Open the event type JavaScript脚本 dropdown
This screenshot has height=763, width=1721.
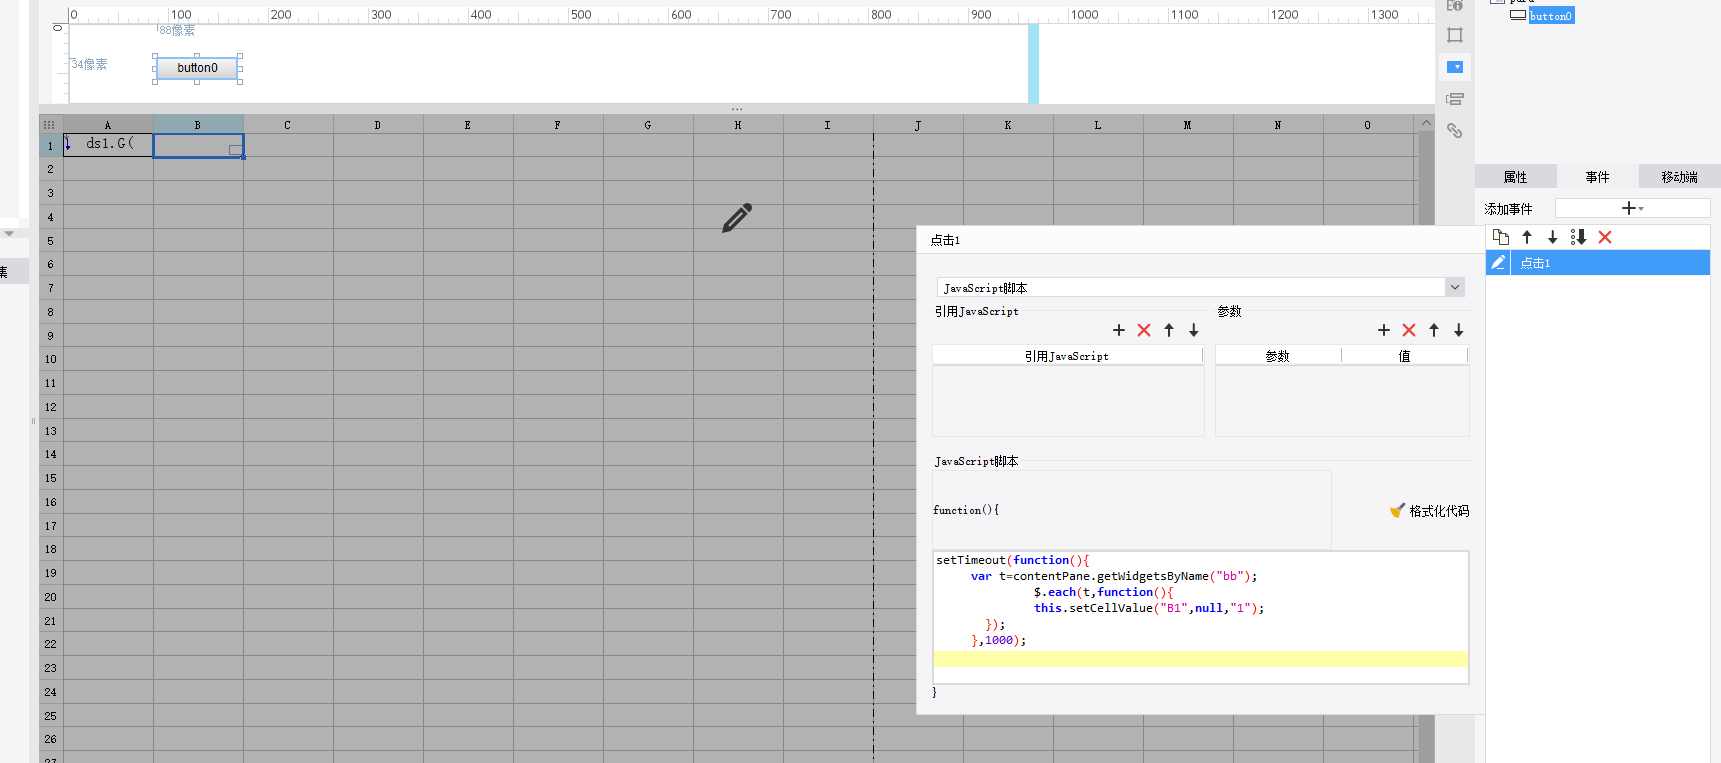[x=1455, y=287]
